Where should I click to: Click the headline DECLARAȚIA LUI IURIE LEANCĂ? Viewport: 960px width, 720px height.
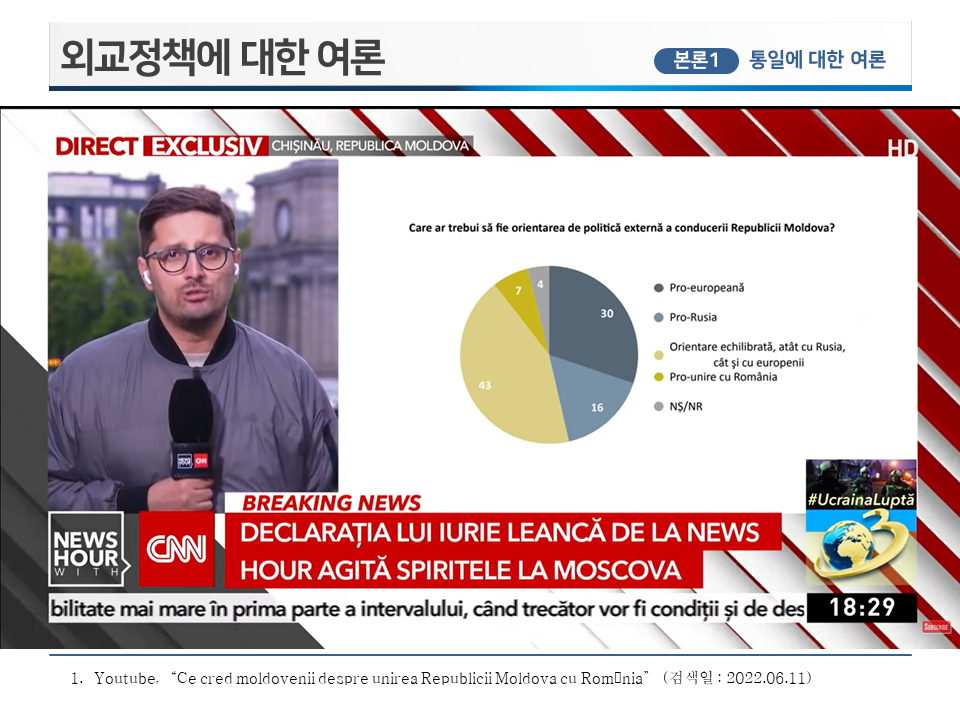coord(500,533)
